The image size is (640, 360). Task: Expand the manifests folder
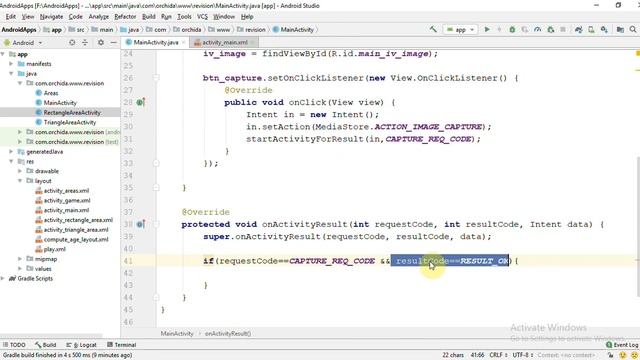point(11,64)
